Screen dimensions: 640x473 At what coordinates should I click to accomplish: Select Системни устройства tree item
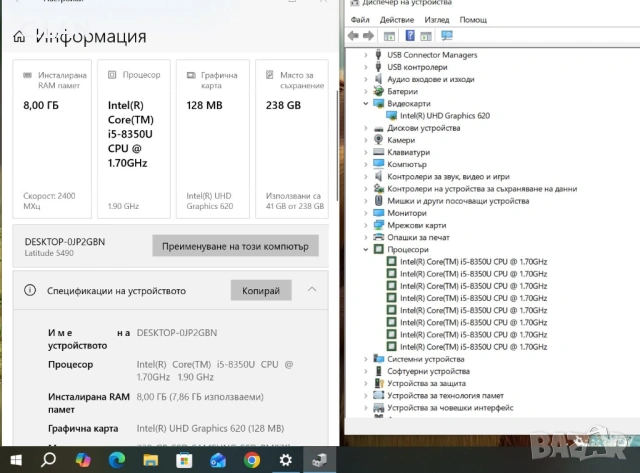click(426, 359)
